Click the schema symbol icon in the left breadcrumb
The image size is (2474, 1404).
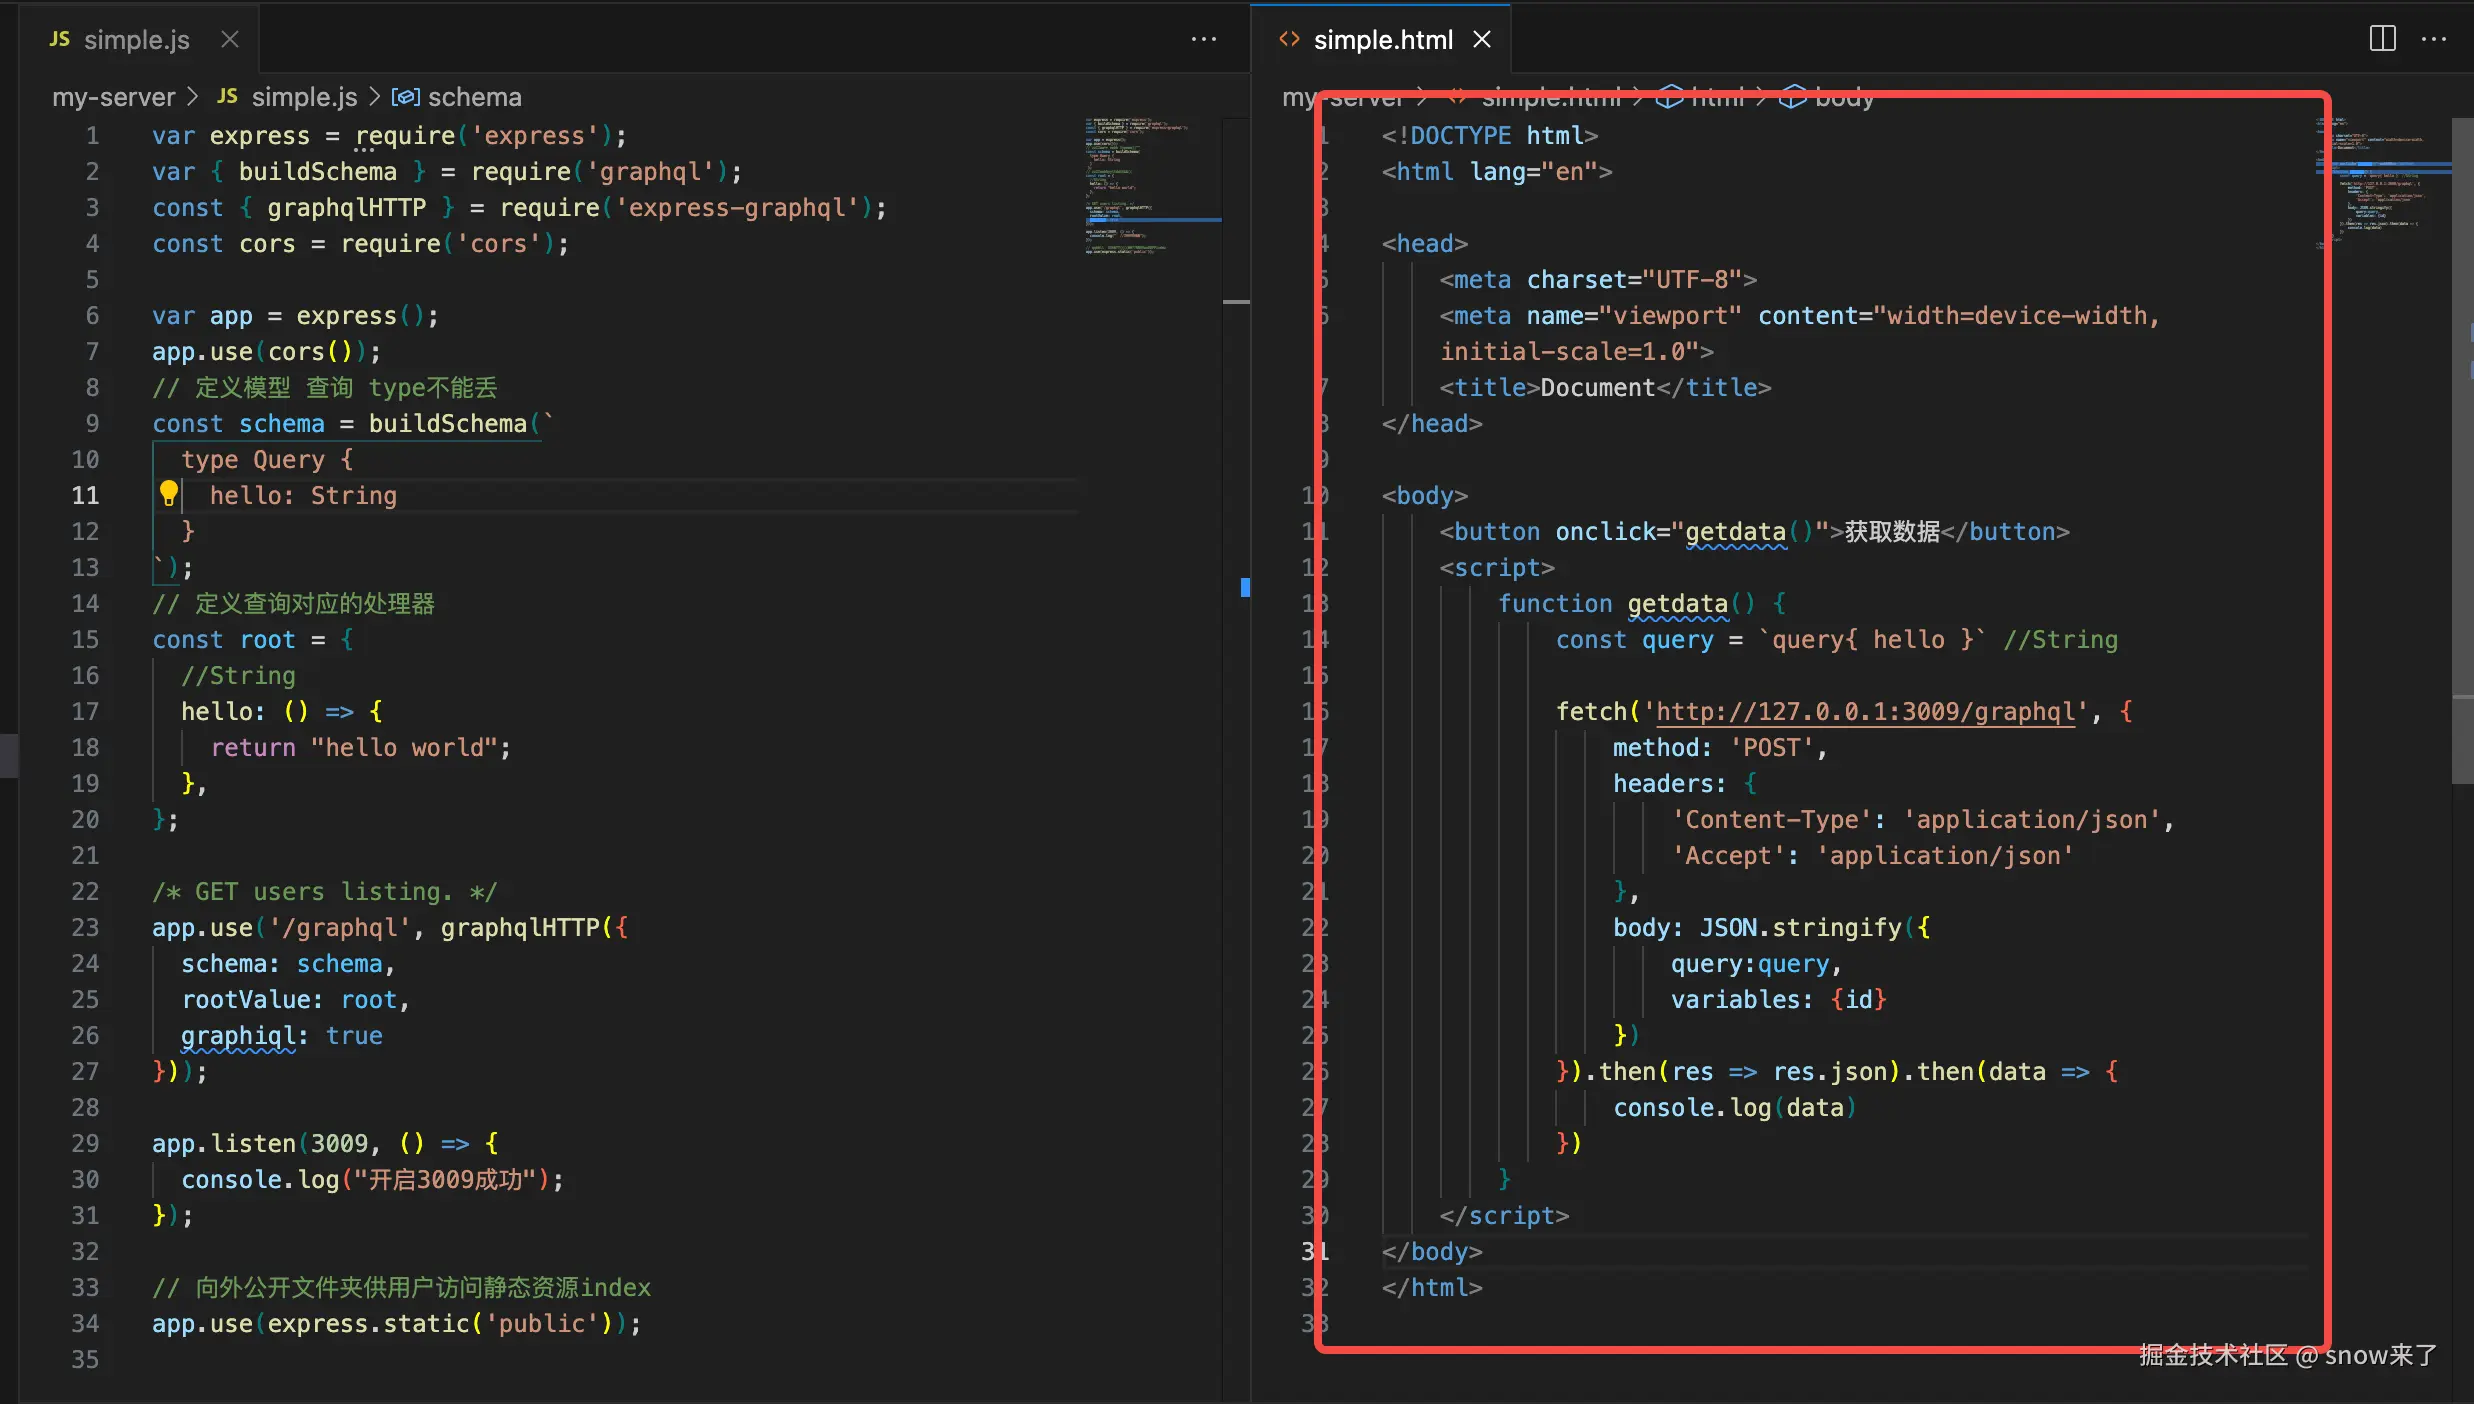(x=405, y=97)
